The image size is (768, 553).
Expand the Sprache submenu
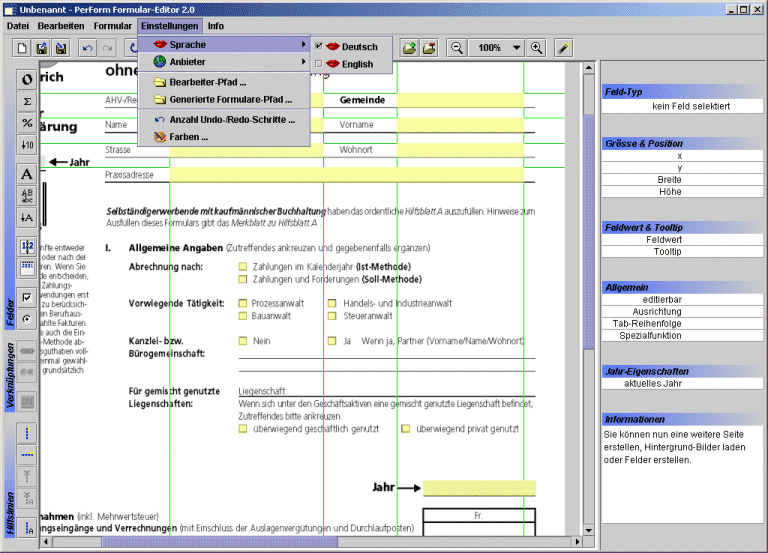tap(224, 45)
